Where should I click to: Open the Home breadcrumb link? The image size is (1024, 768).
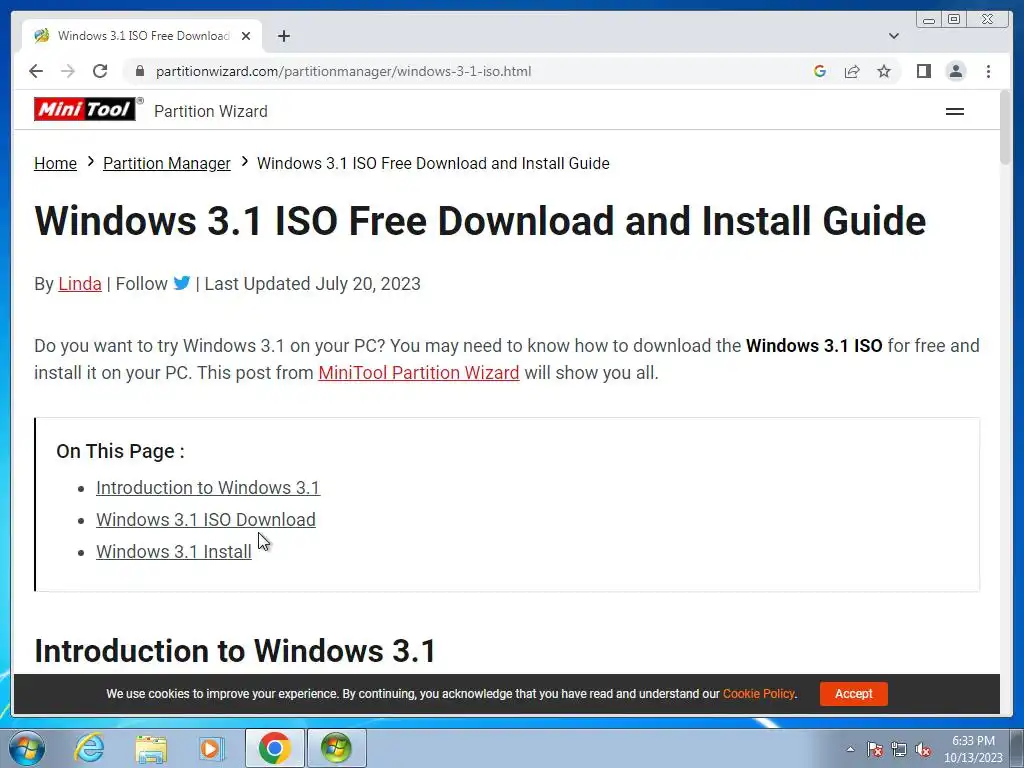[56, 163]
